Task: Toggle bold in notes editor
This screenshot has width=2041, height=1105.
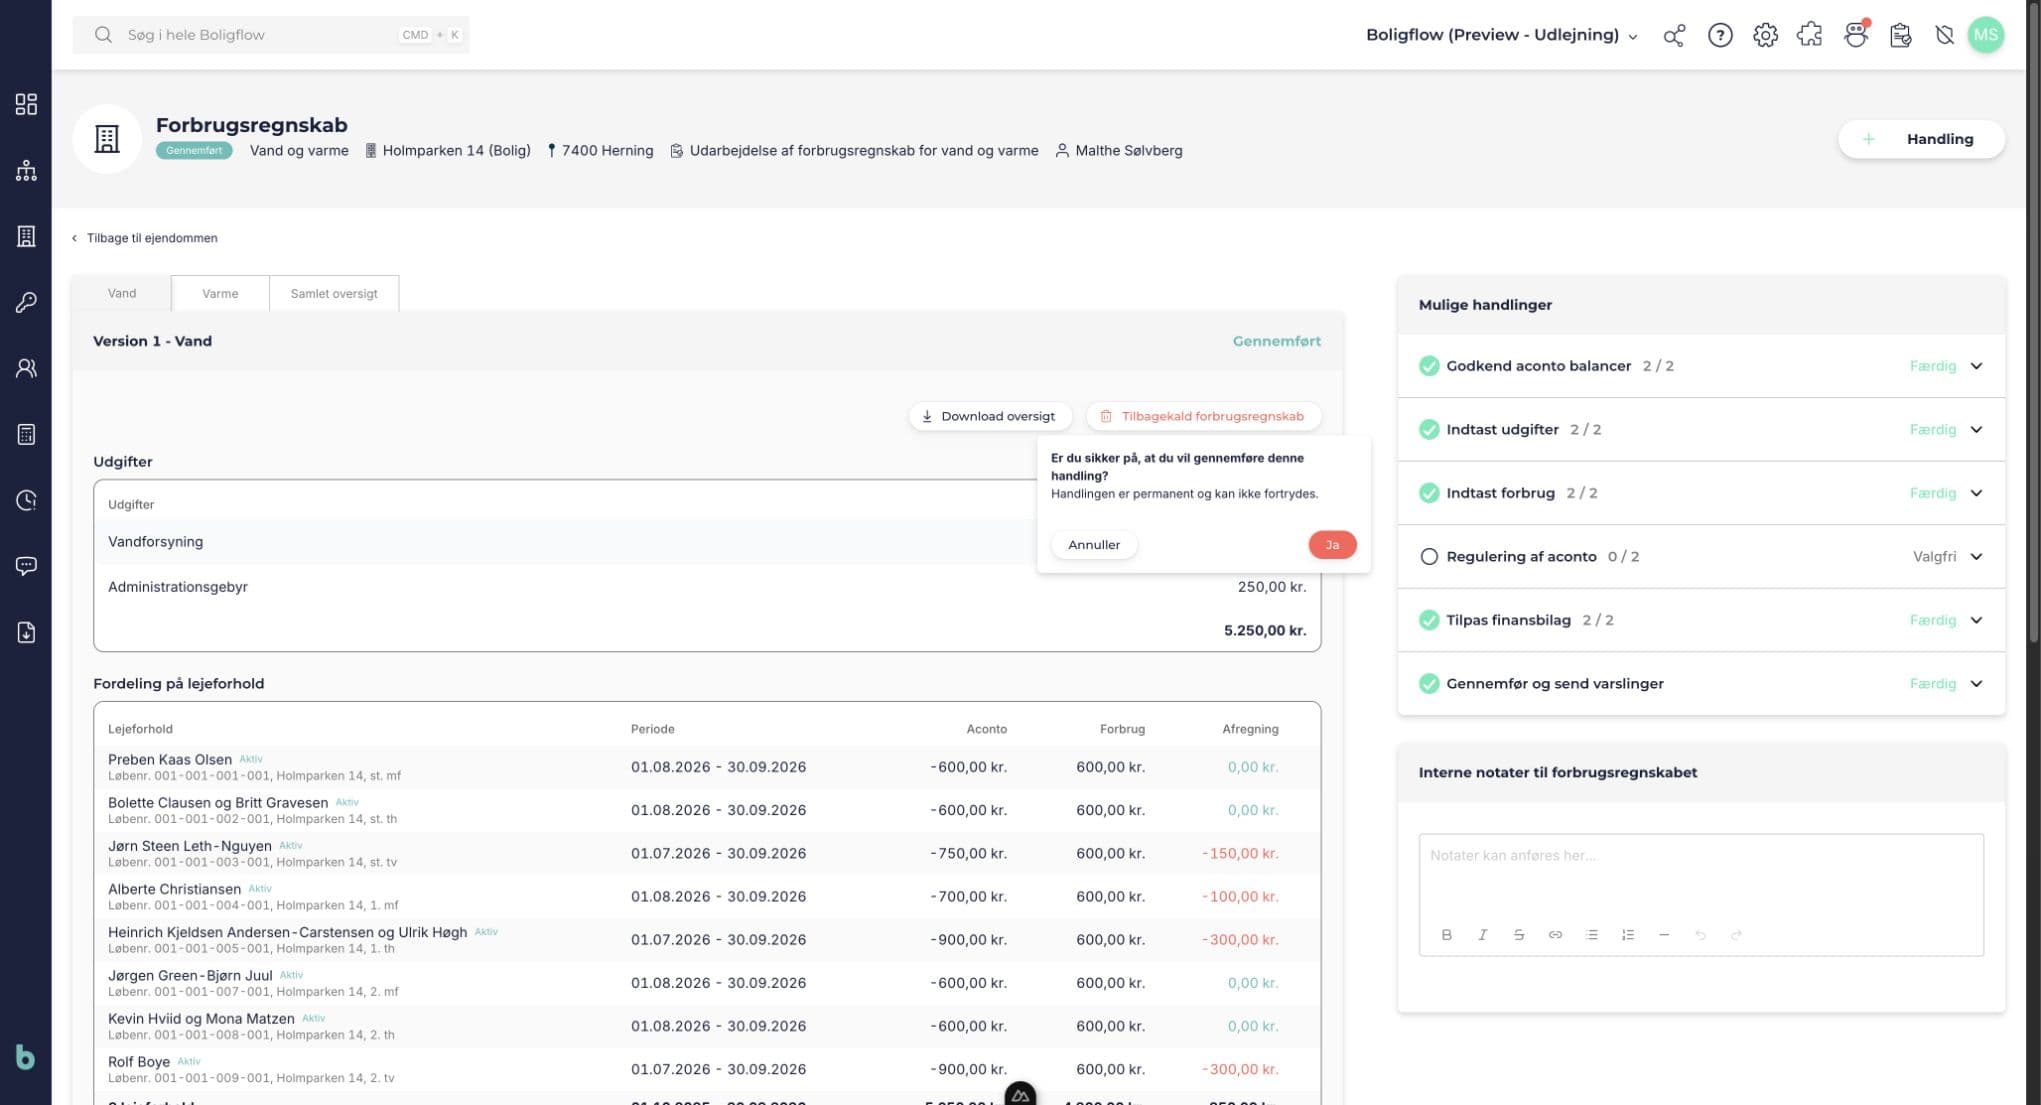Action: pyautogui.click(x=1446, y=934)
